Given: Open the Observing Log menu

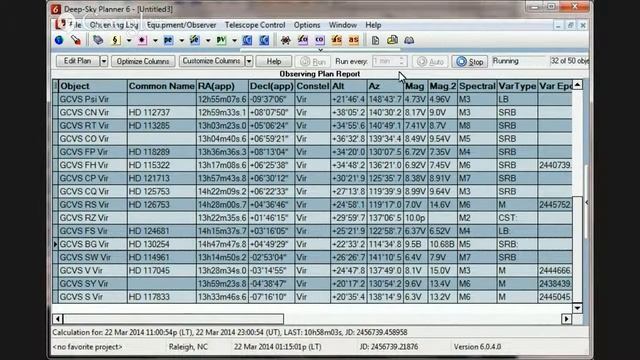Looking at the screenshot, I should coord(114,25).
